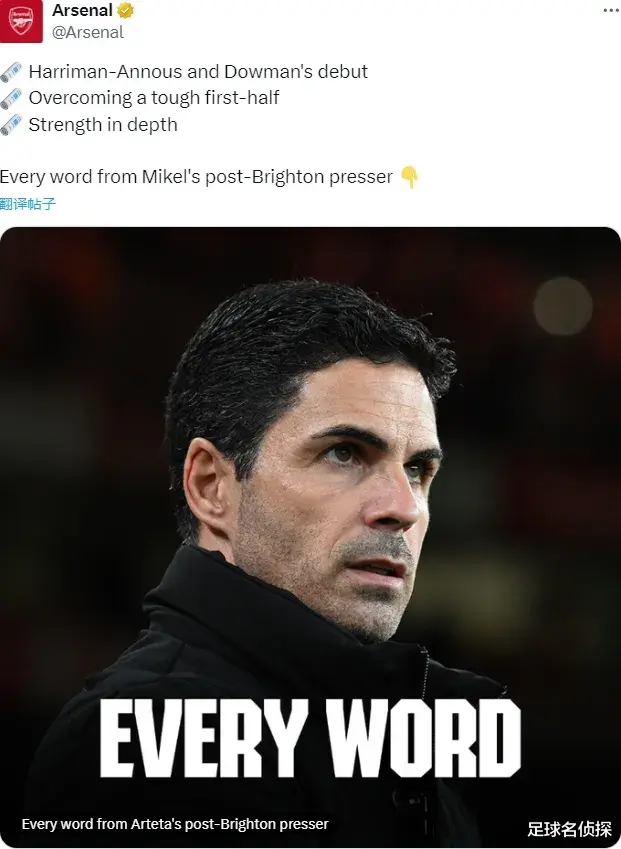Select the Strength in depth line
The image size is (621, 849).
tap(103, 125)
